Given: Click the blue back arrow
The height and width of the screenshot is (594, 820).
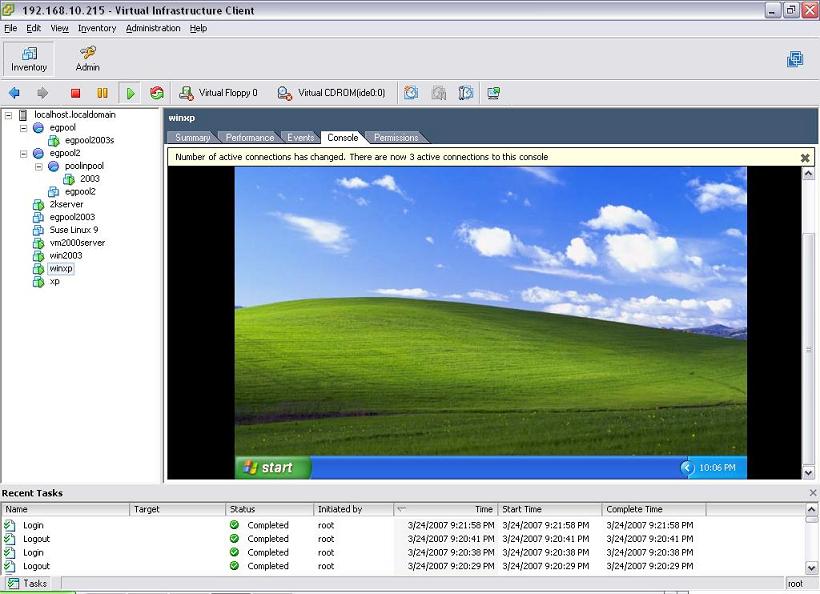Looking at the screenshot, I should [14, 93].
